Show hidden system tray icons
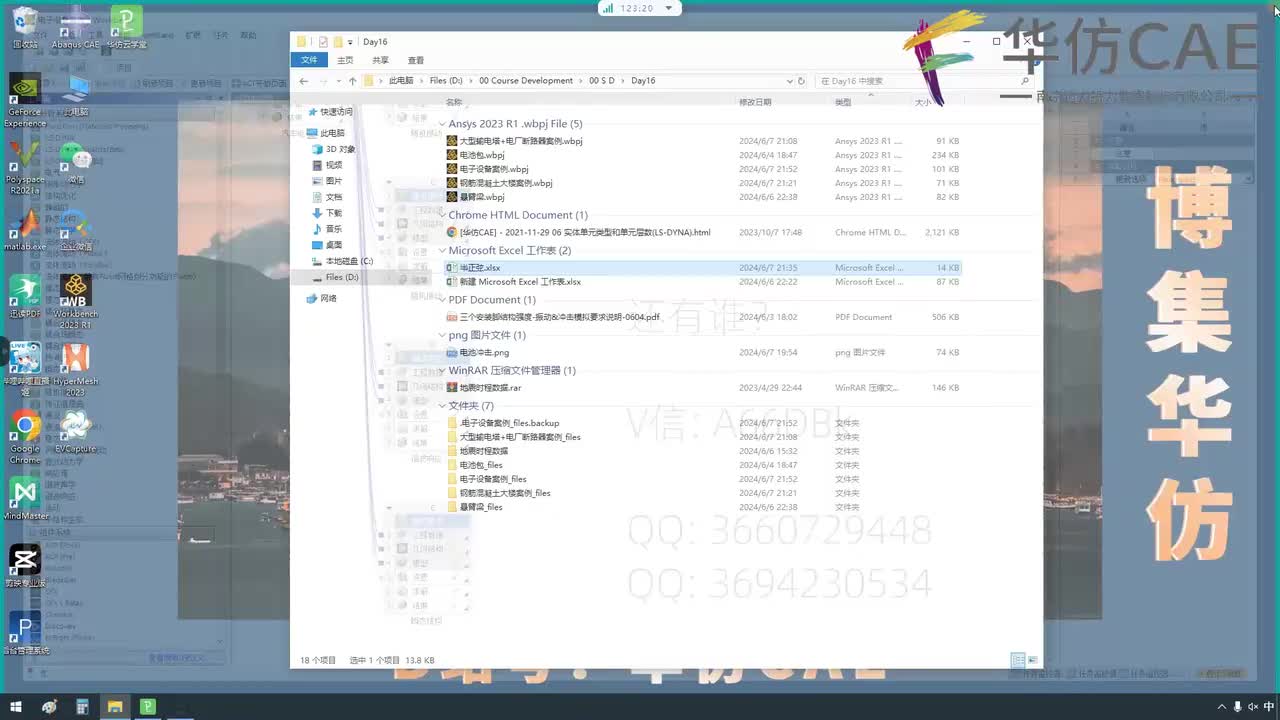The height and width of the screenshot is (720, 1280). pyautogui.click(x=1222, y=707)
